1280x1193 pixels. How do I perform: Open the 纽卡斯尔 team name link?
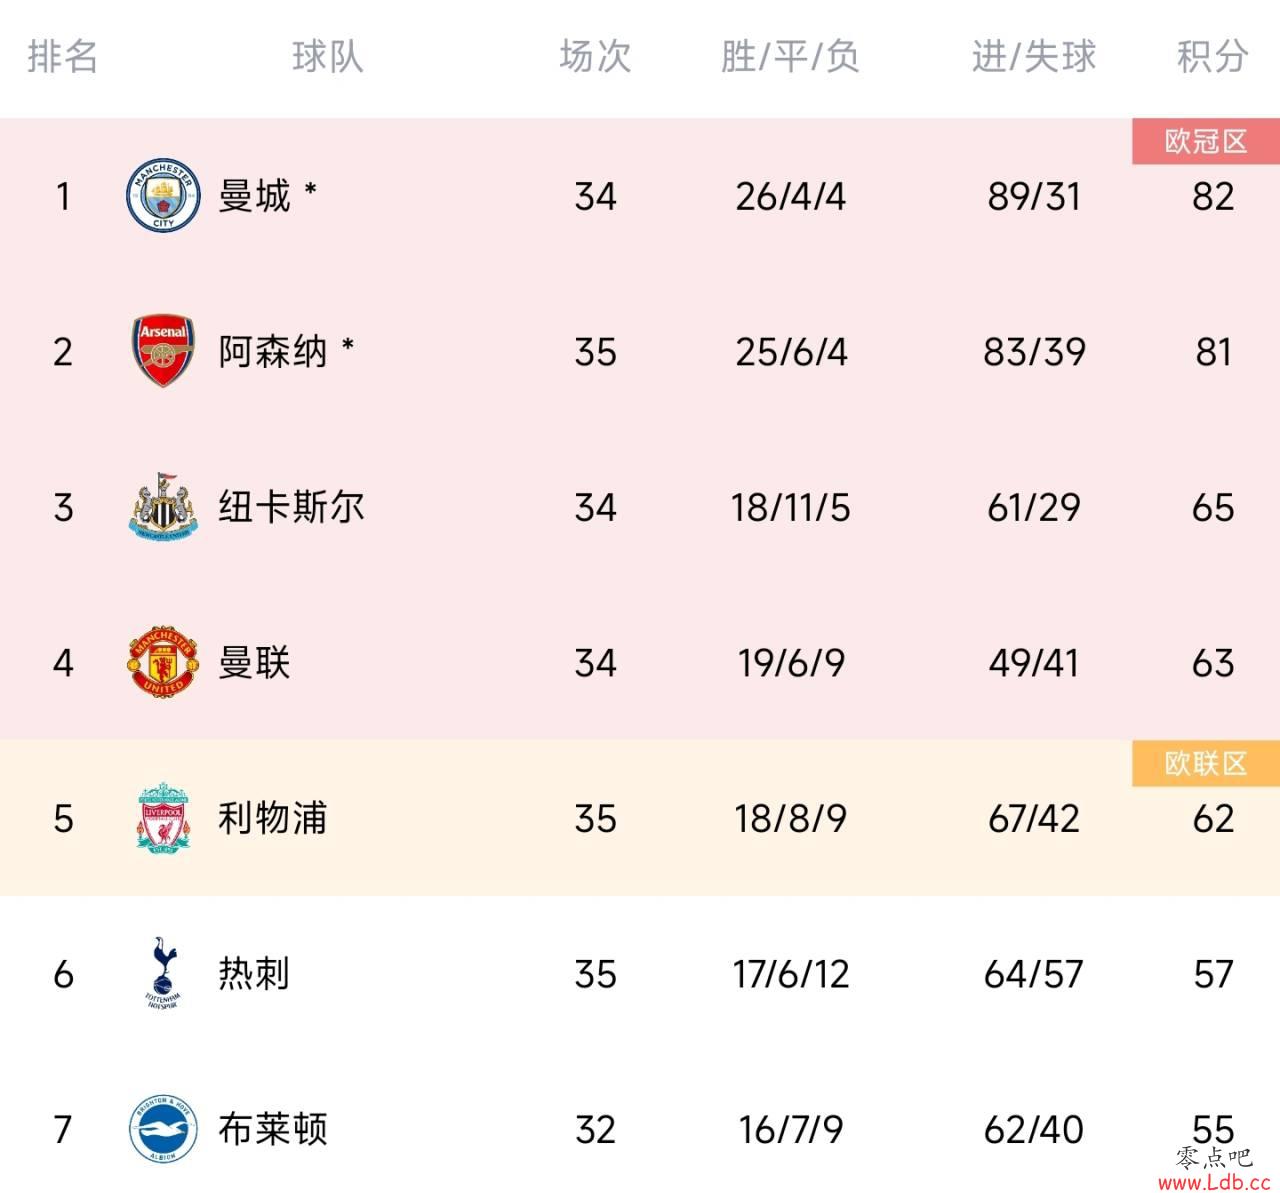(x=292, y=507)
